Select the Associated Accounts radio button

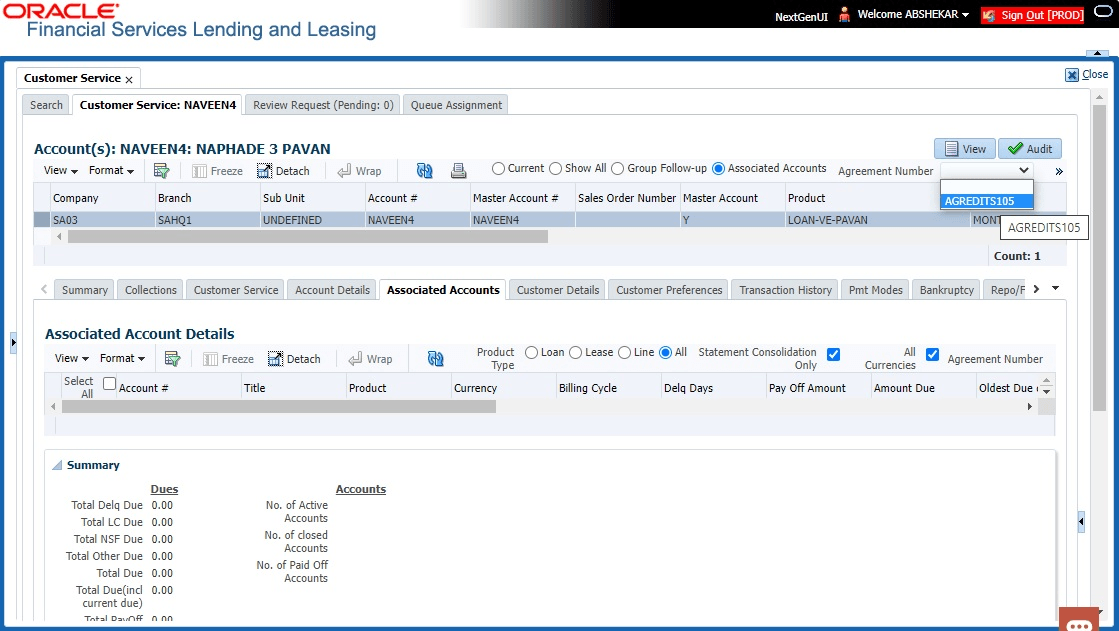coord(719,168)
